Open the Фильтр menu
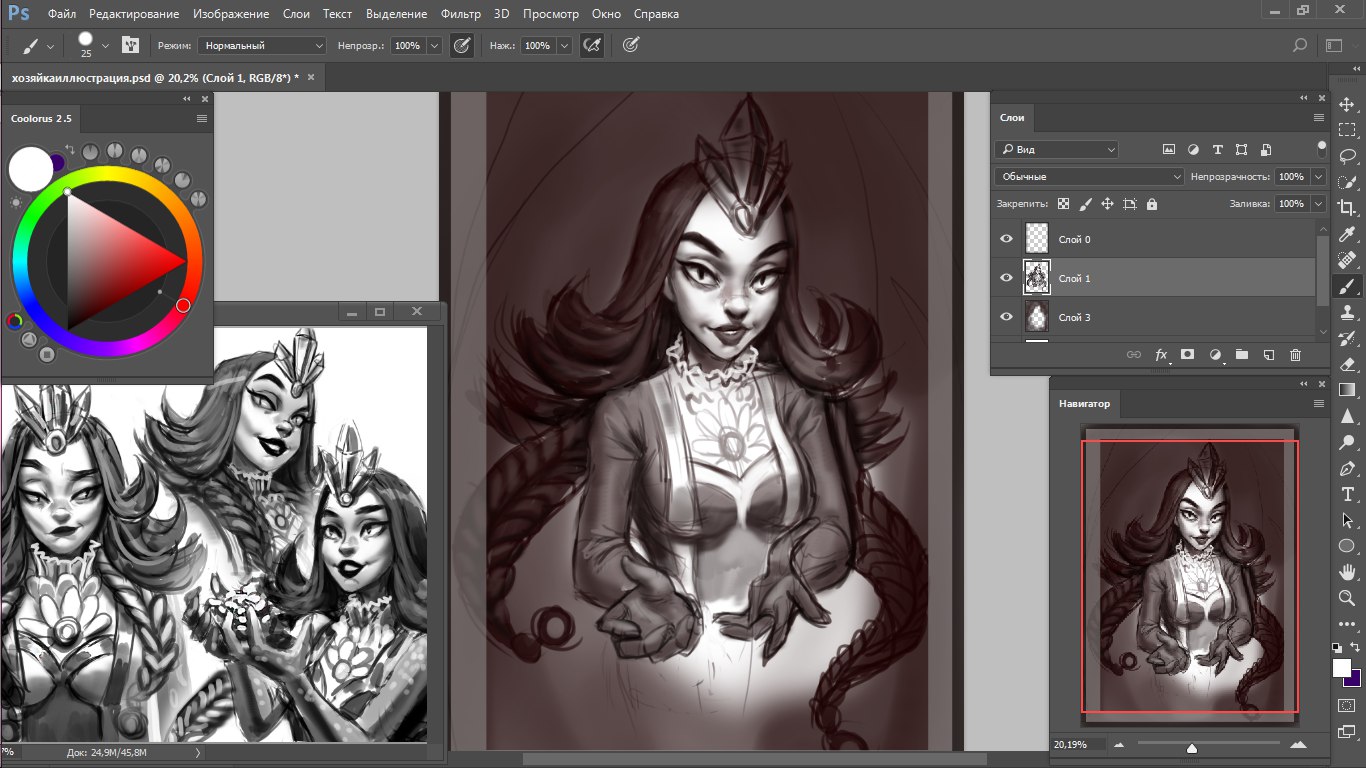This screenshot has width=1366, height=768. (x=460, y=14)
